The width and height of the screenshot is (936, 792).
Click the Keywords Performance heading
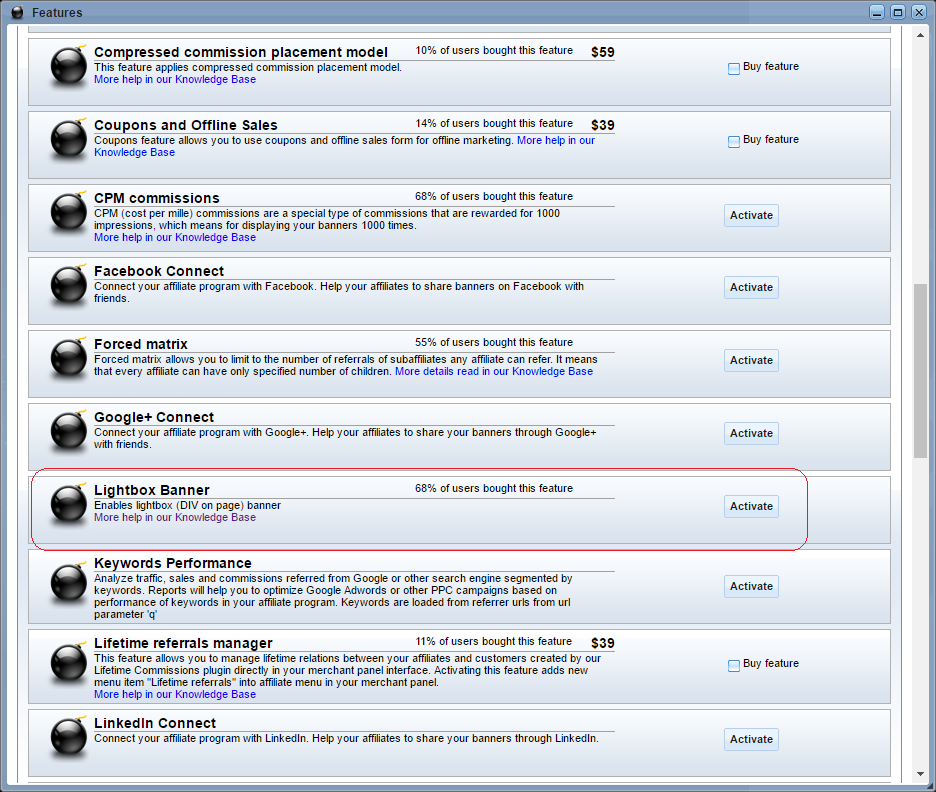click(x=173, y=563)
